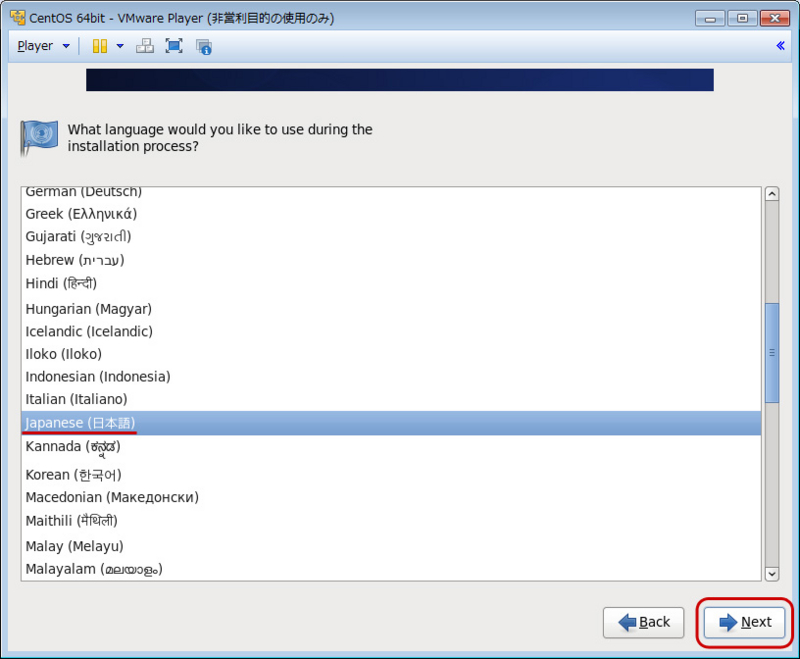The height and width of the screenshot is (659, 800).
Task: Select German (Deutsch) from the list
Action: [x=391, y=193]
